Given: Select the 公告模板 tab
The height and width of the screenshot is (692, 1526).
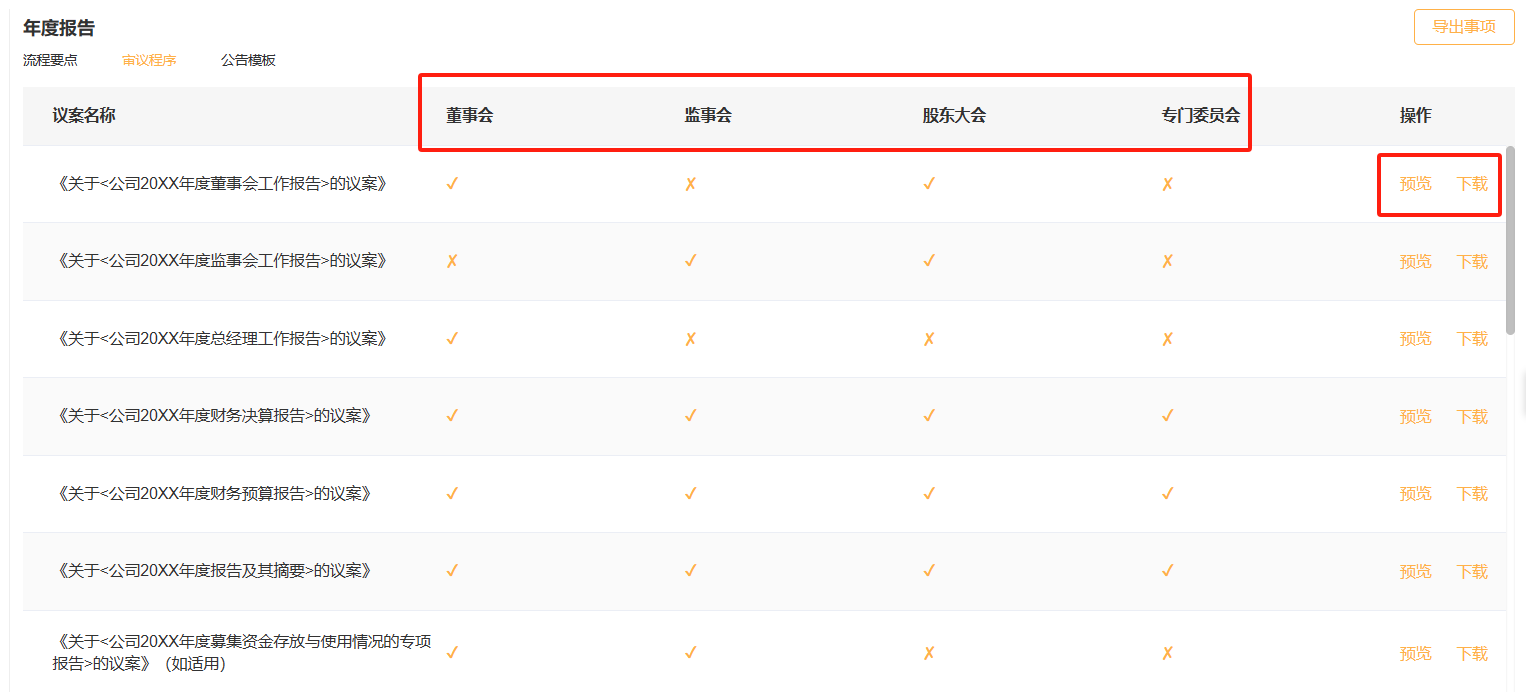Looking at the screenshot, I should pyautogui.click(x=248, y=60).
